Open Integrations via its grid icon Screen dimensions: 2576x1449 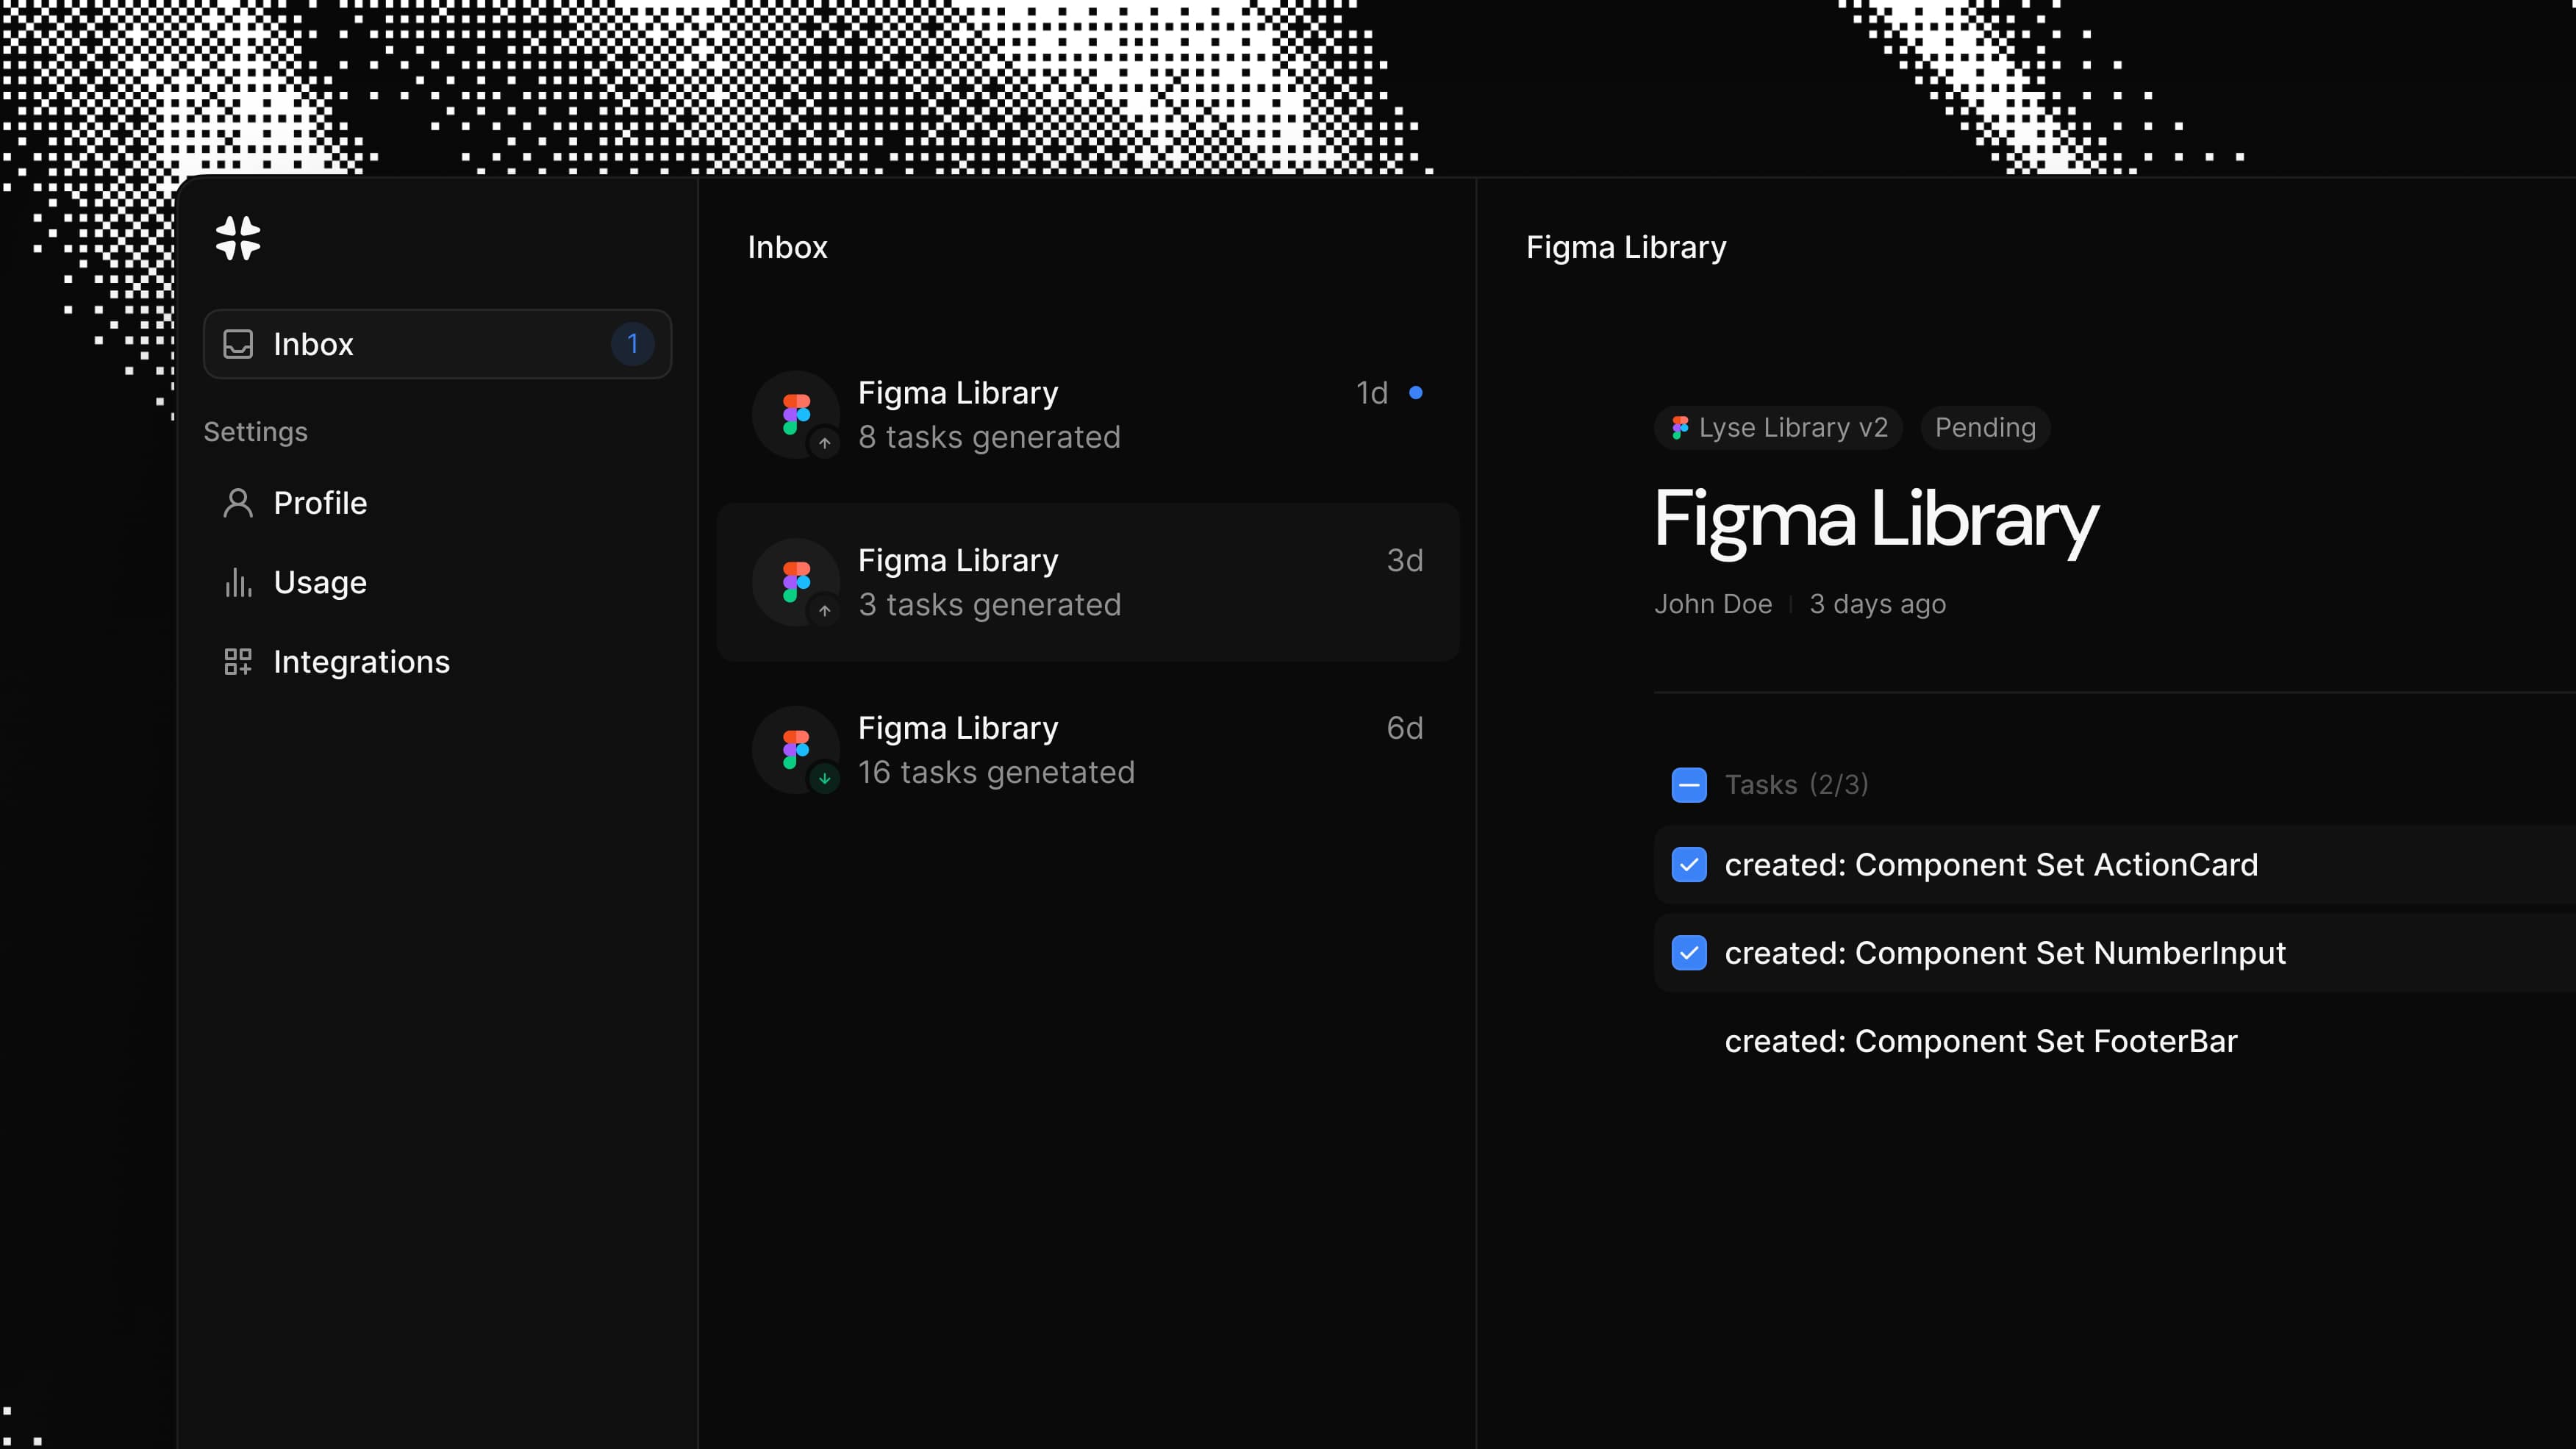(239, 661)
